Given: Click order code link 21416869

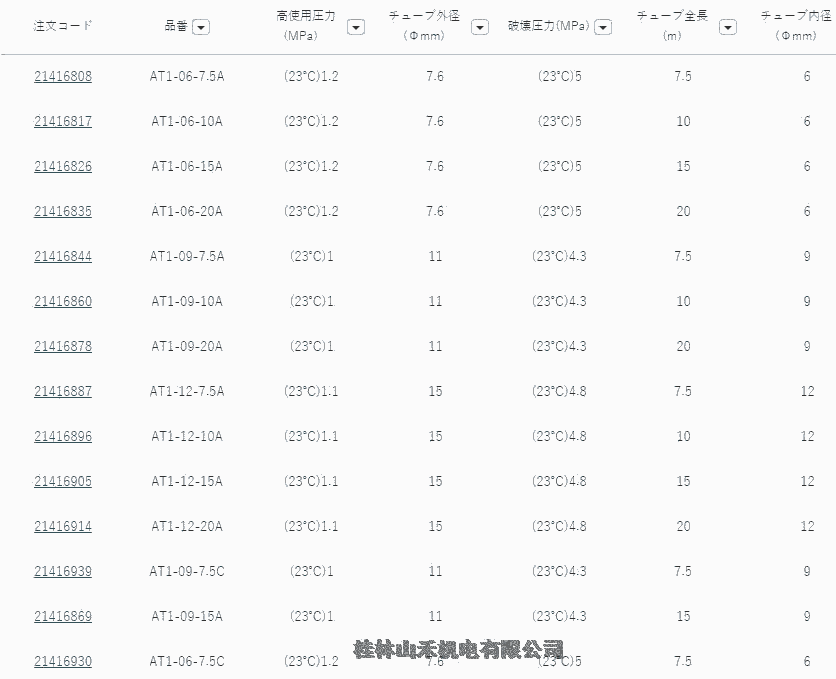Looking at the screenshot, I should click(x=63, y=616).
